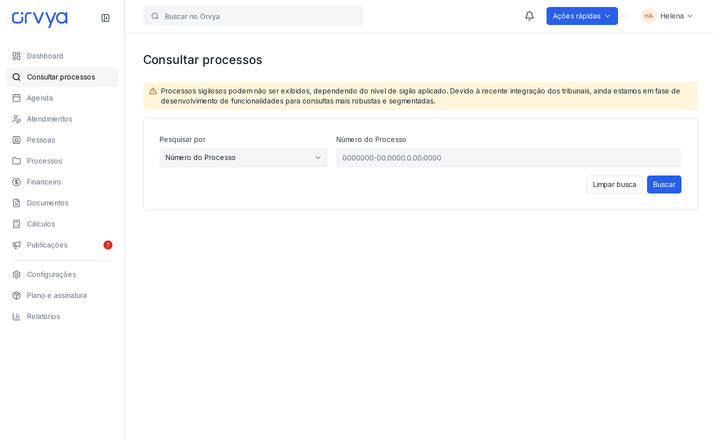This screenshot has height=440, width=720.
Task: Focus the Buscar no Orvya search box
Action: tap(253, 16)
